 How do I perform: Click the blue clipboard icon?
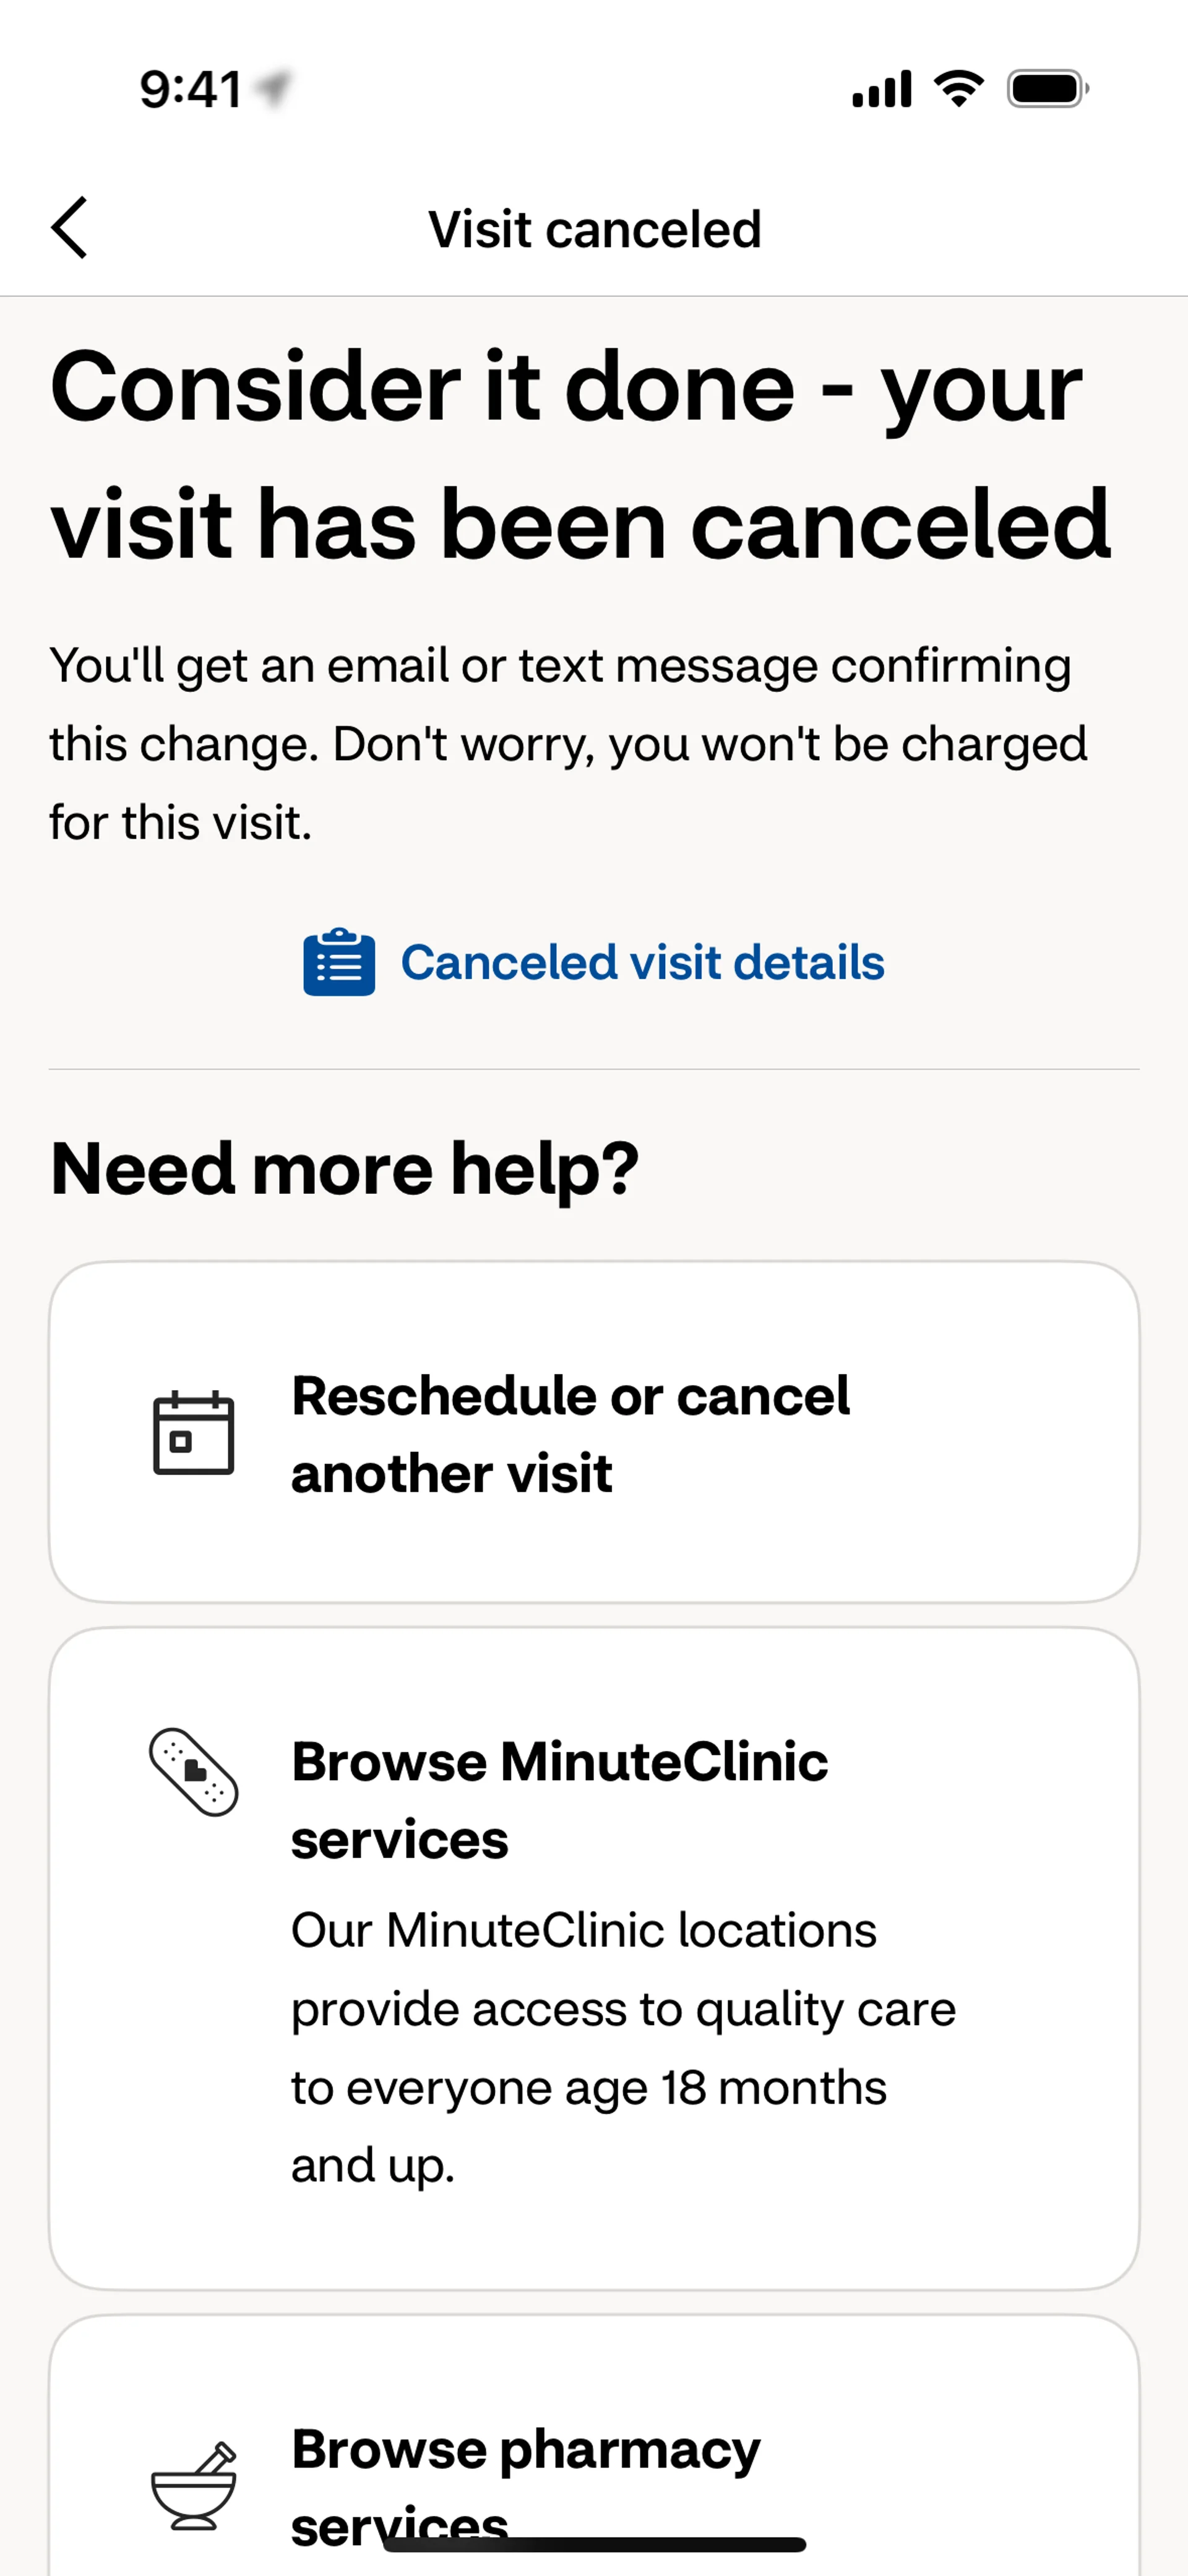coord(339,962)
